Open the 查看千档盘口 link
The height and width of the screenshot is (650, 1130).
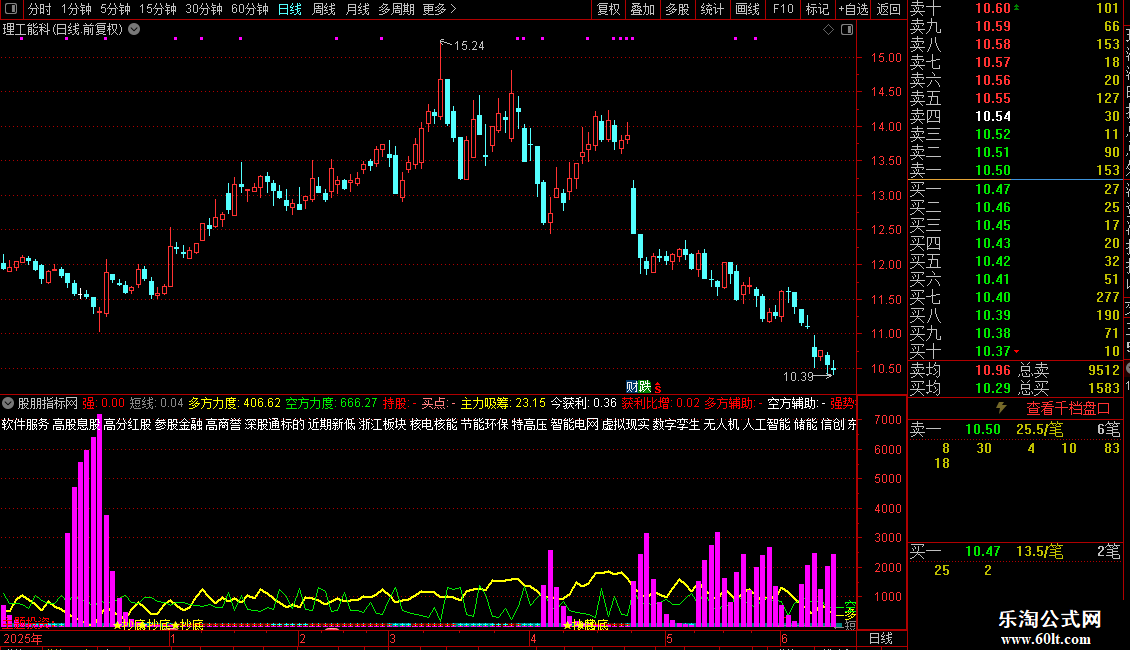1068,409
